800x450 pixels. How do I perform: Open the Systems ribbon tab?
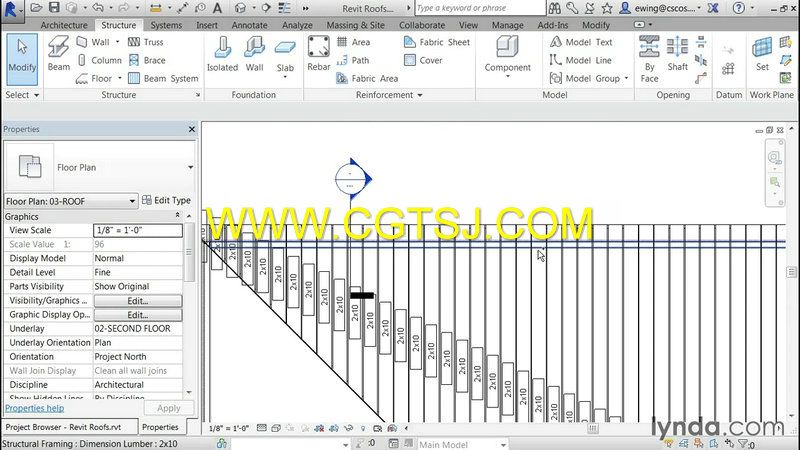click(166, 25)
